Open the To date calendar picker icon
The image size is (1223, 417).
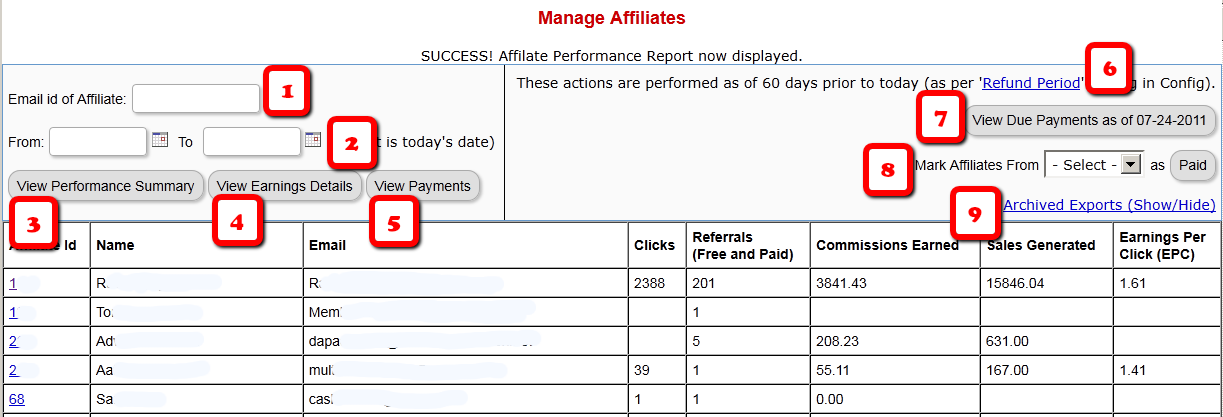point(313,141)
